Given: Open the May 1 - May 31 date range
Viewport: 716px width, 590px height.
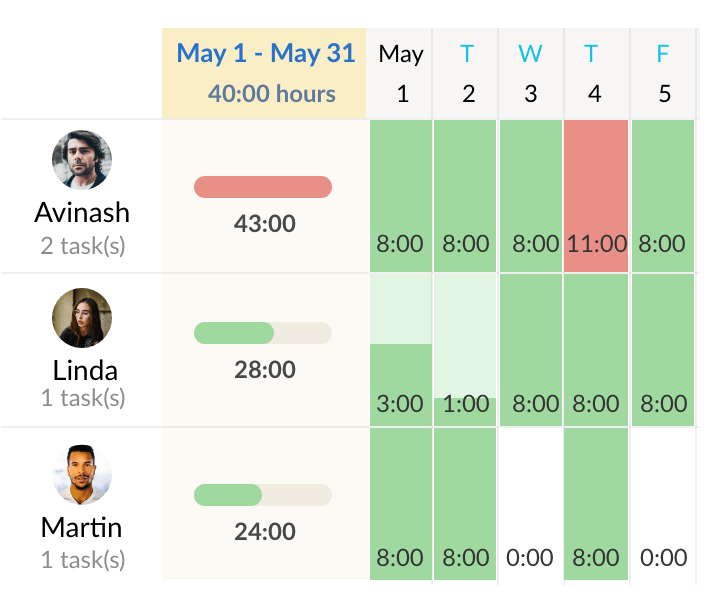Looking at the screenshot, I should click(x=266, y=53).
